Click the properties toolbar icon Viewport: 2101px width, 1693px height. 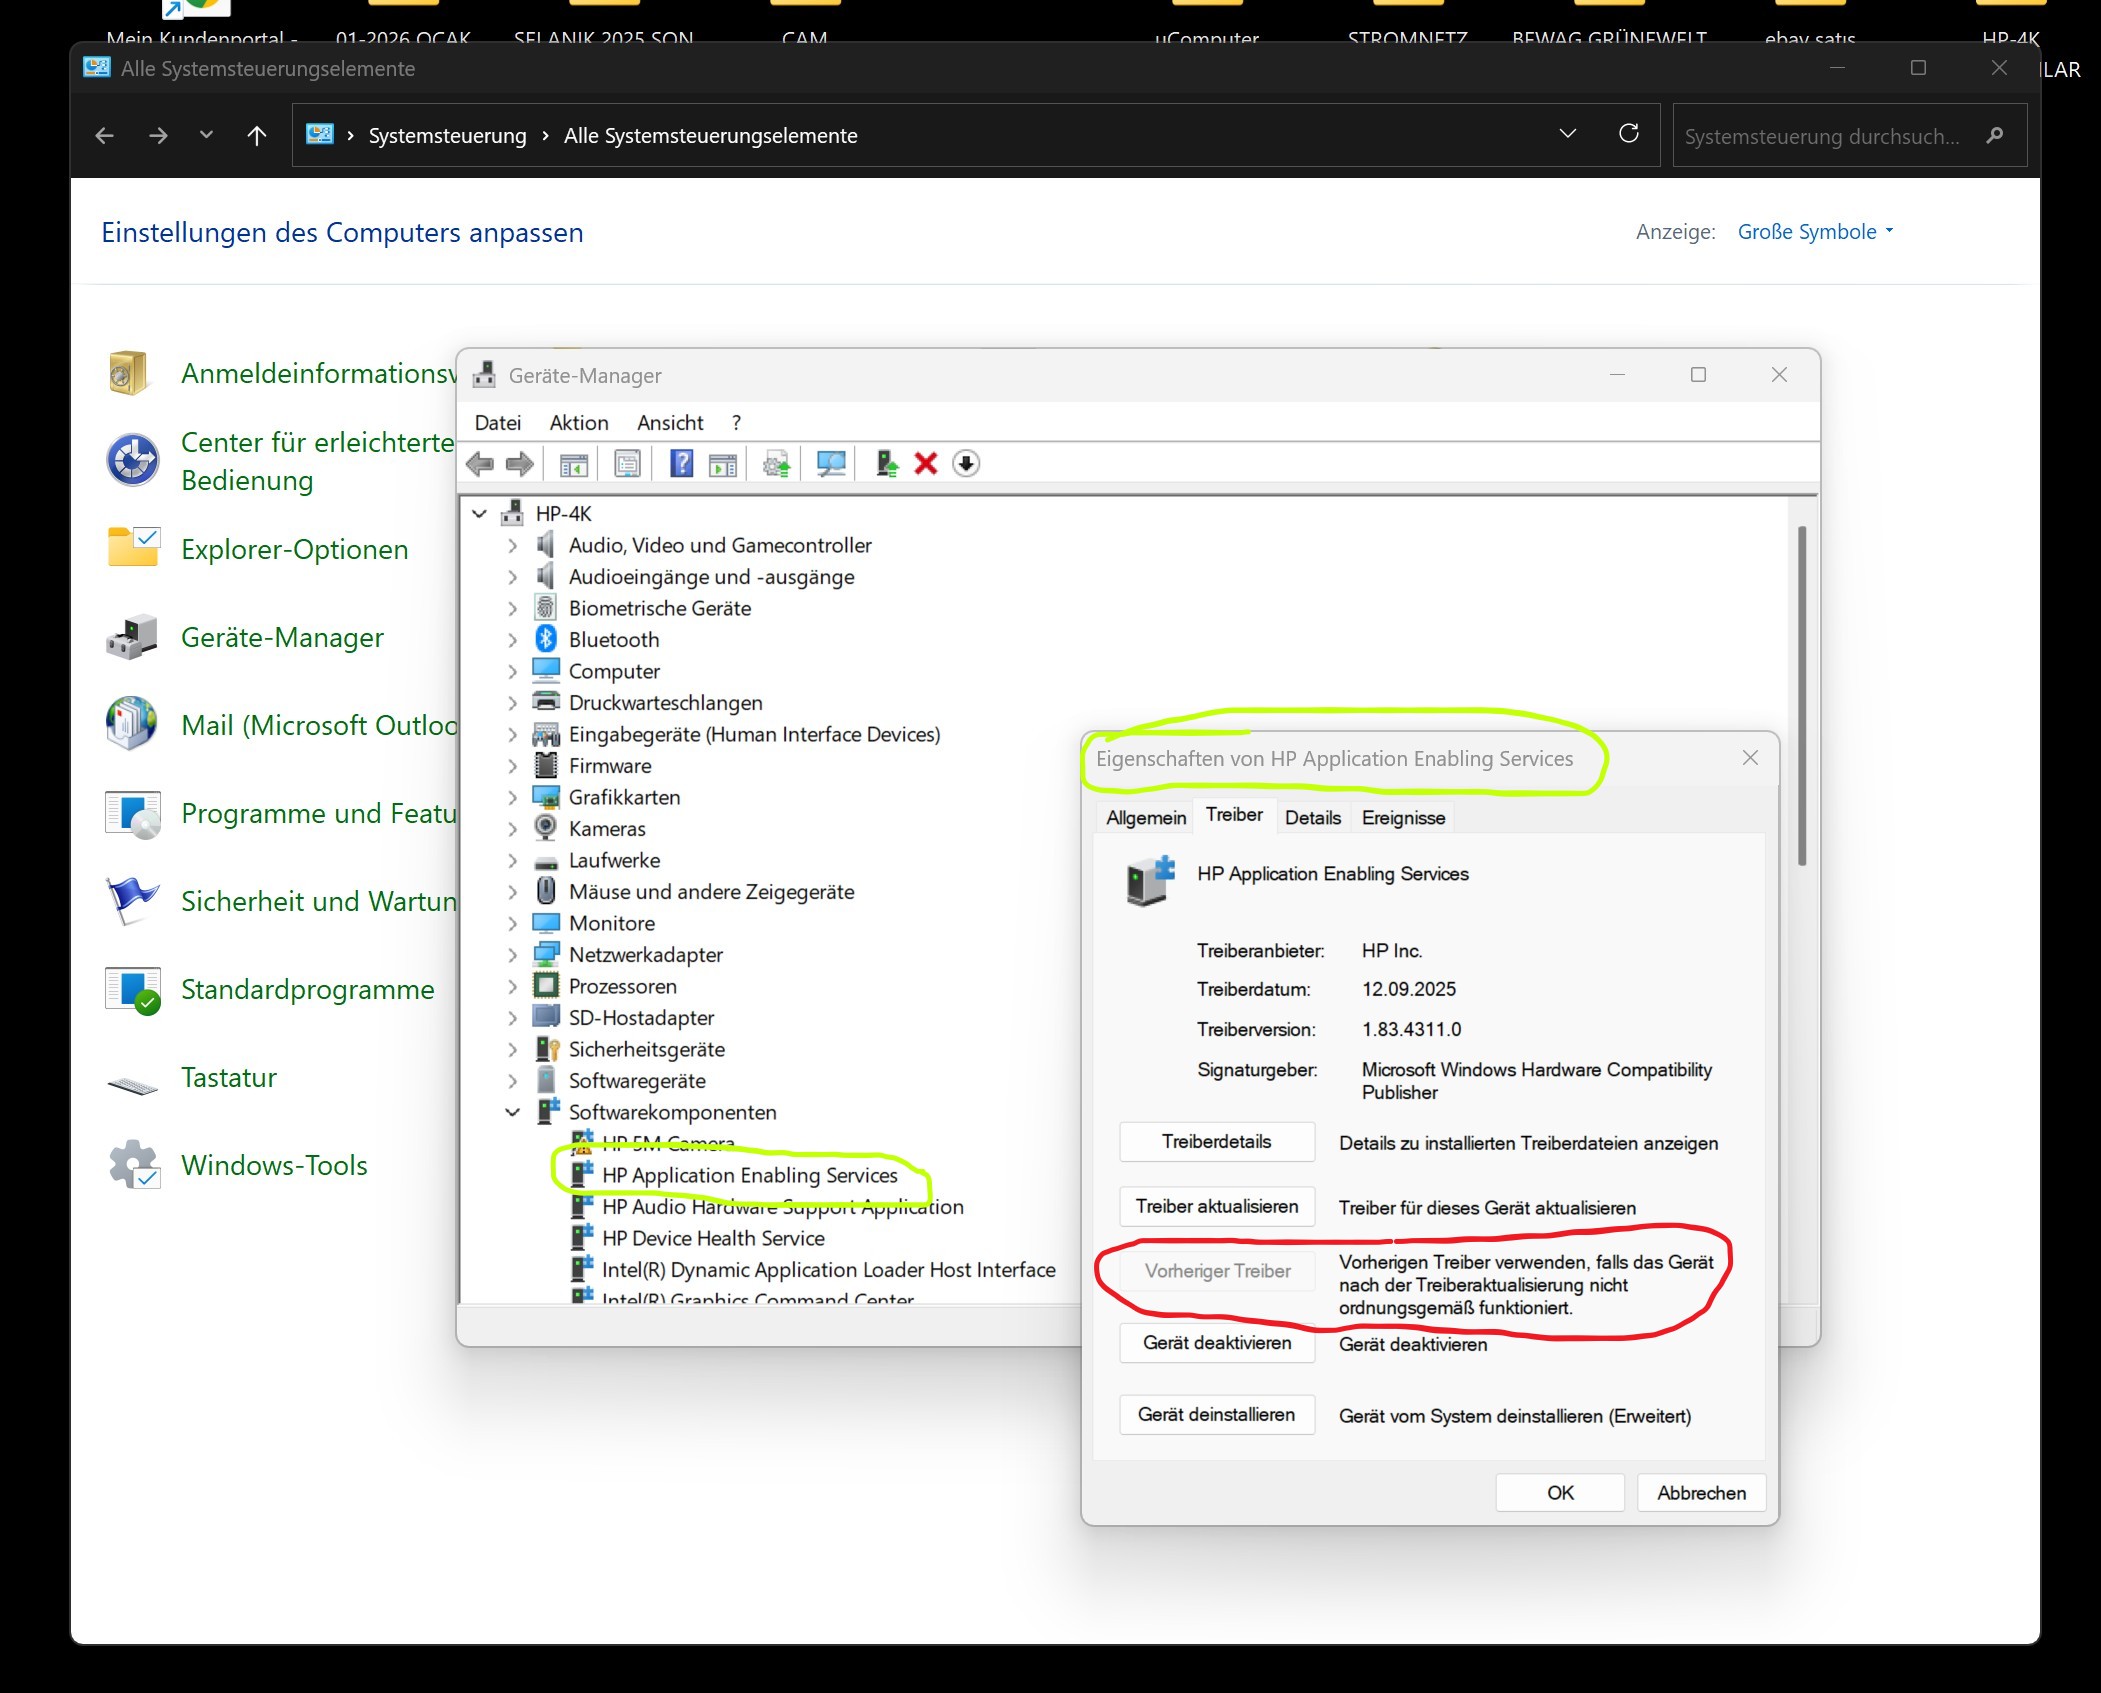(x=627, y=464)
